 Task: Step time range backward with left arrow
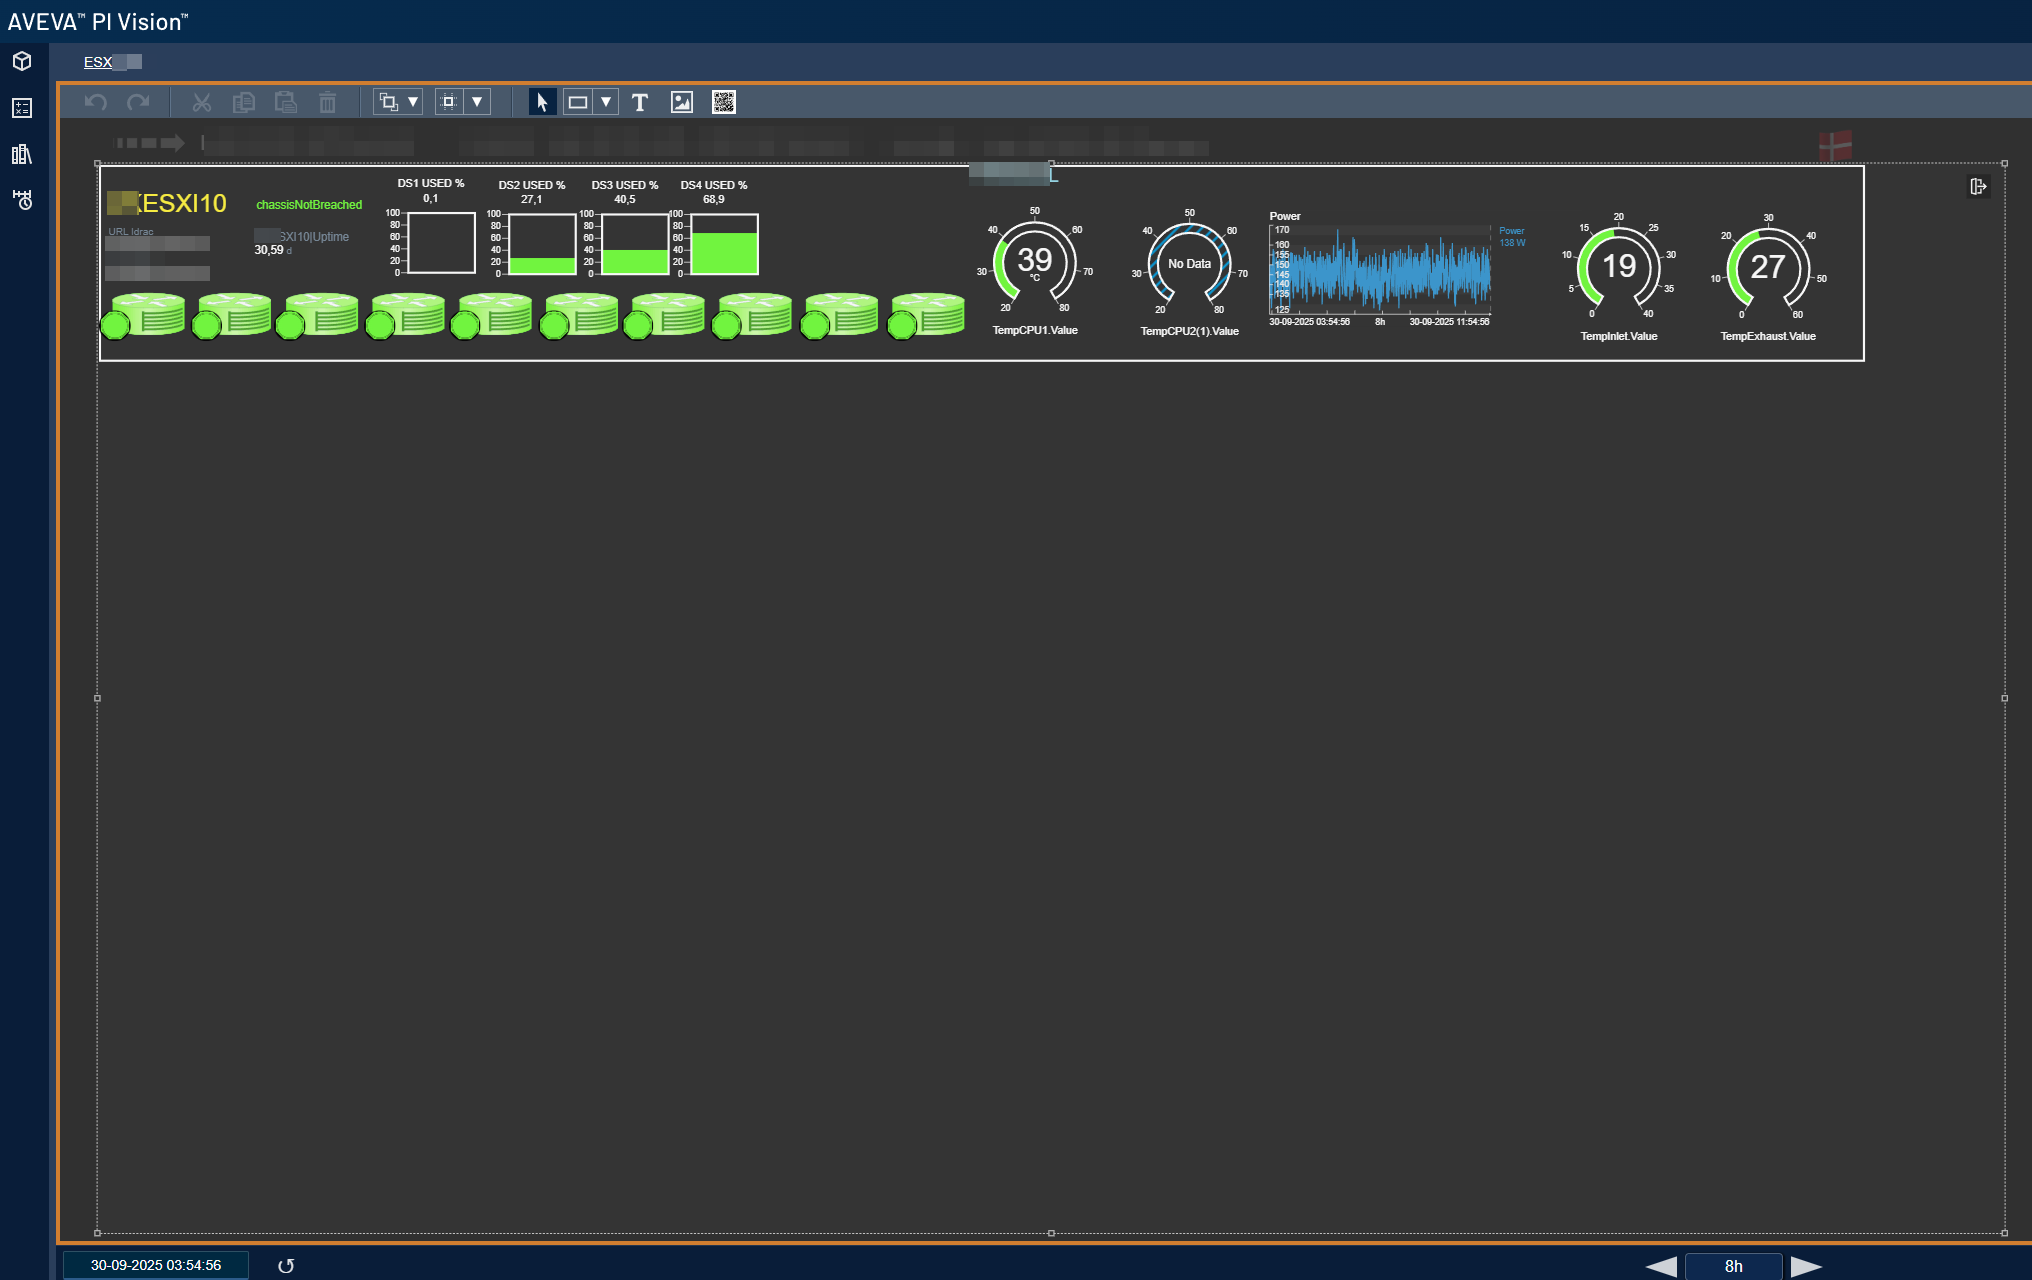click(x=1661, y=1266)
